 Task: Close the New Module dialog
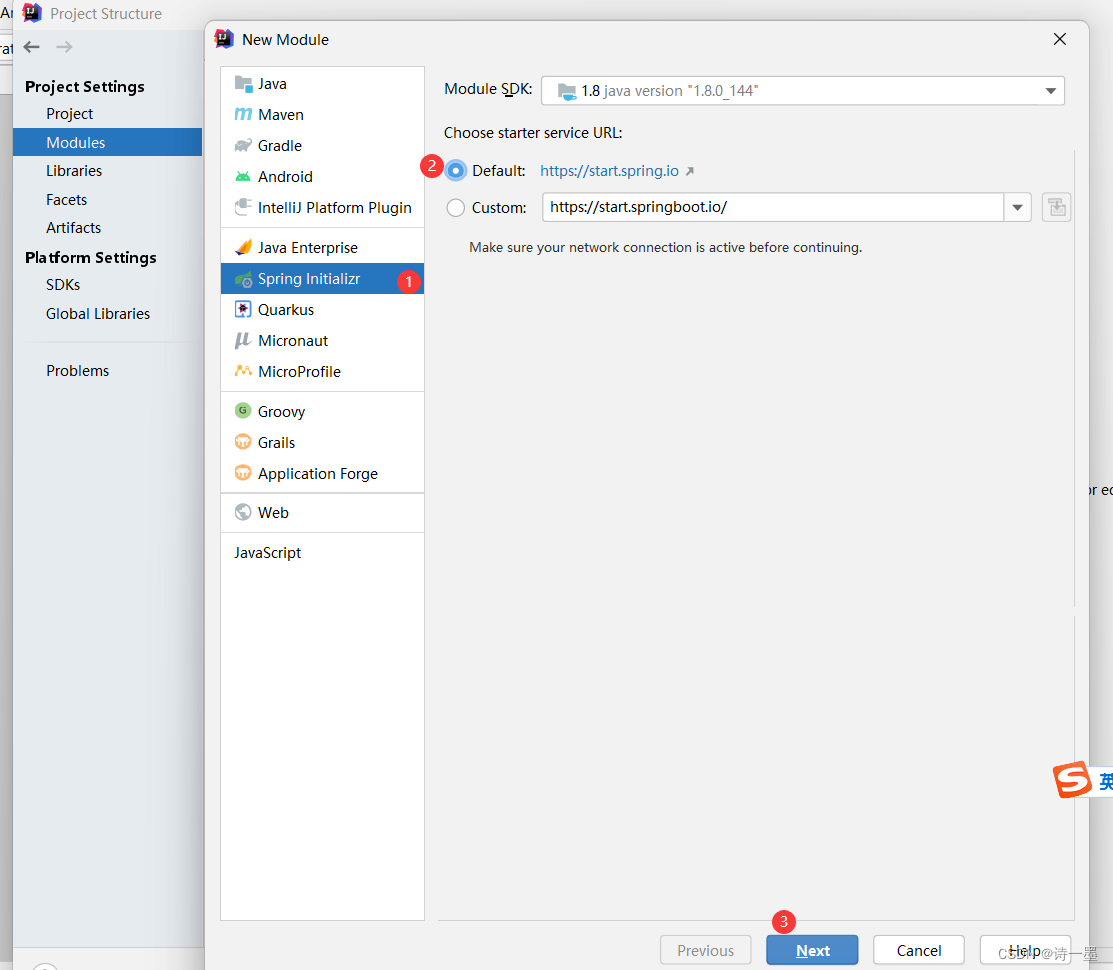tap(1060, 39)
